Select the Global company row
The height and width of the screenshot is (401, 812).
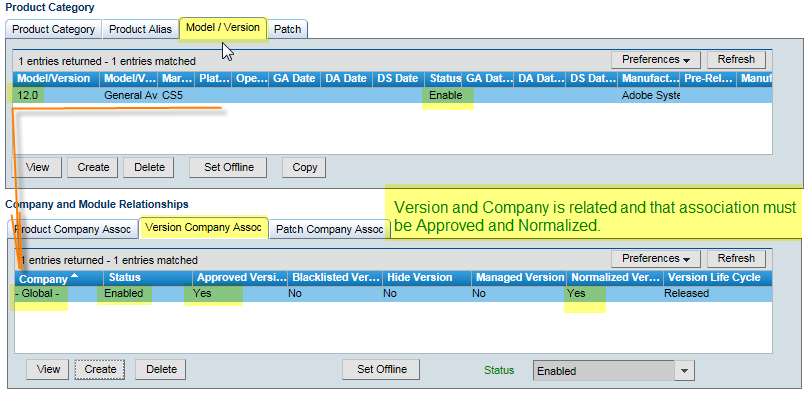tap(40, 294)
